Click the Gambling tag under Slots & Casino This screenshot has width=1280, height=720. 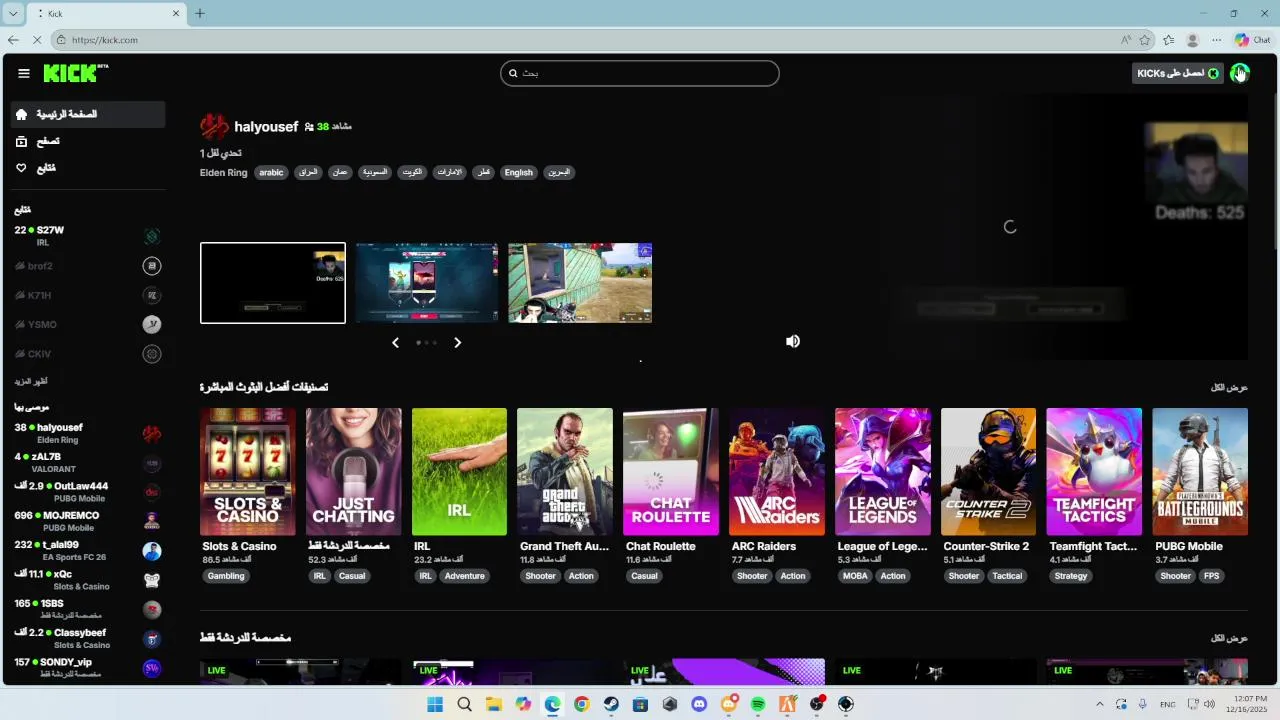click(226, 576)
